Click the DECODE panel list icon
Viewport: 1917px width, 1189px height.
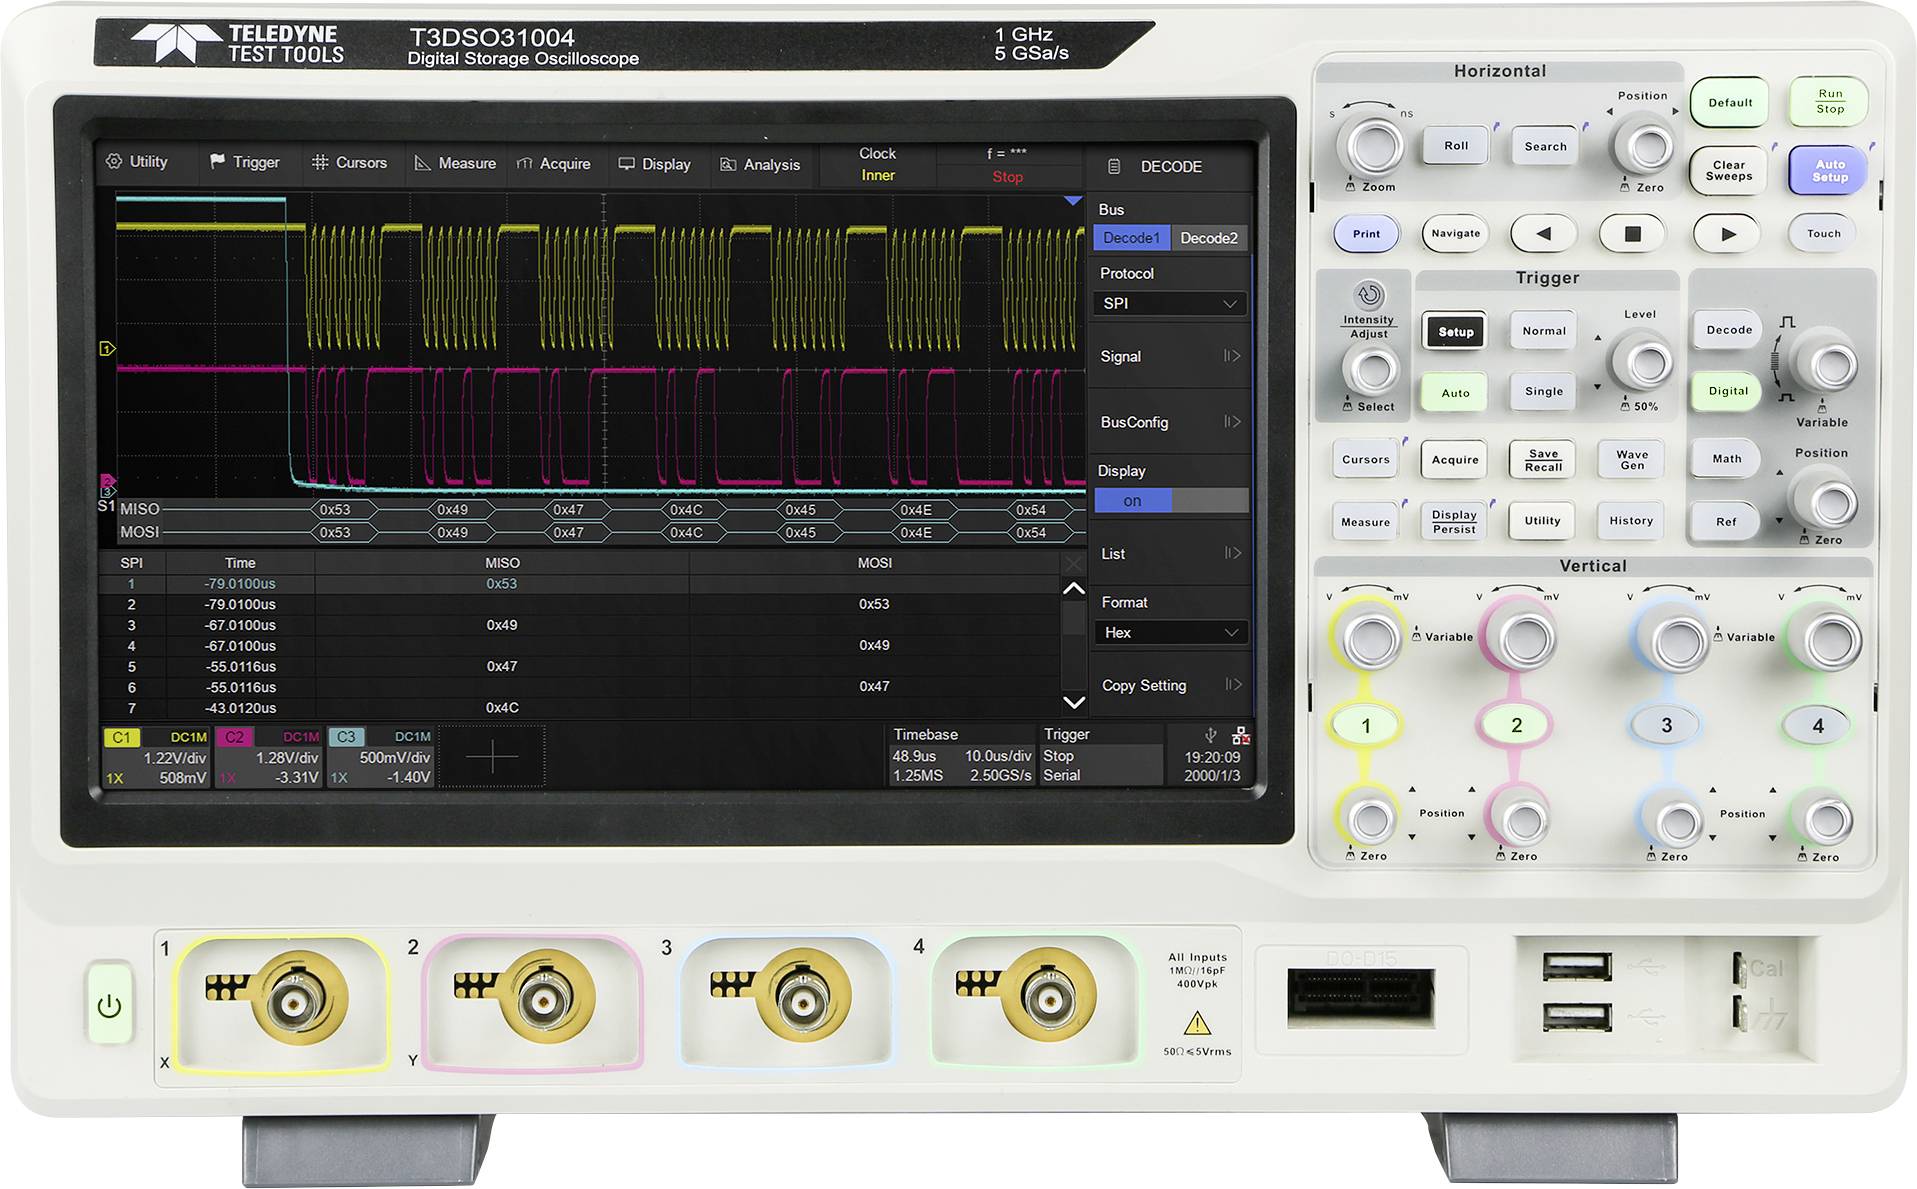[x=1115, y=167]
